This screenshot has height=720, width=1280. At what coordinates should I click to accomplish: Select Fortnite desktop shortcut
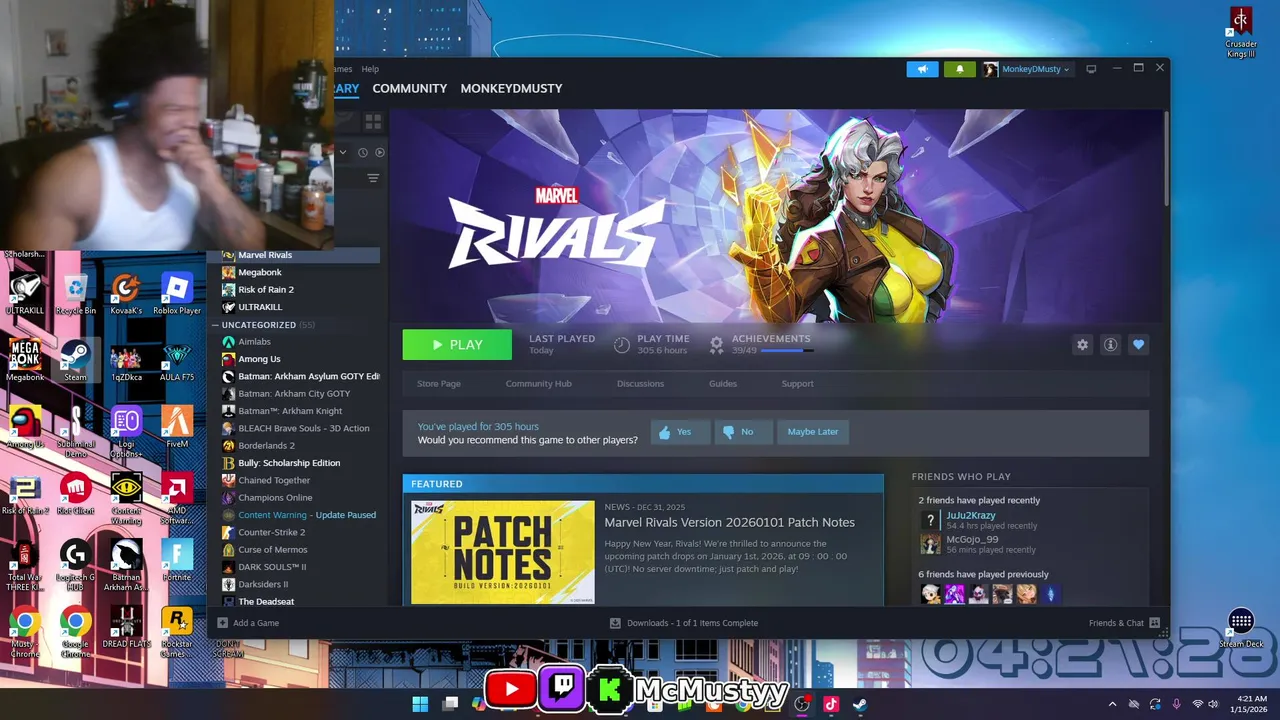click(177, 561)
